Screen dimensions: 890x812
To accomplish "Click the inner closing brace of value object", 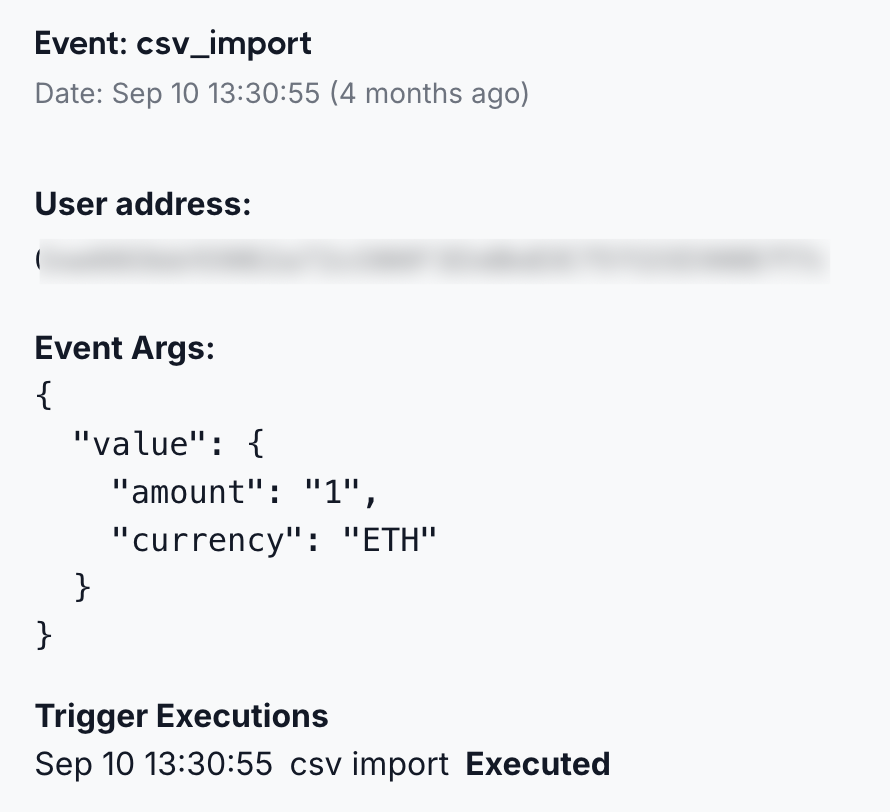I will point(82,588).
